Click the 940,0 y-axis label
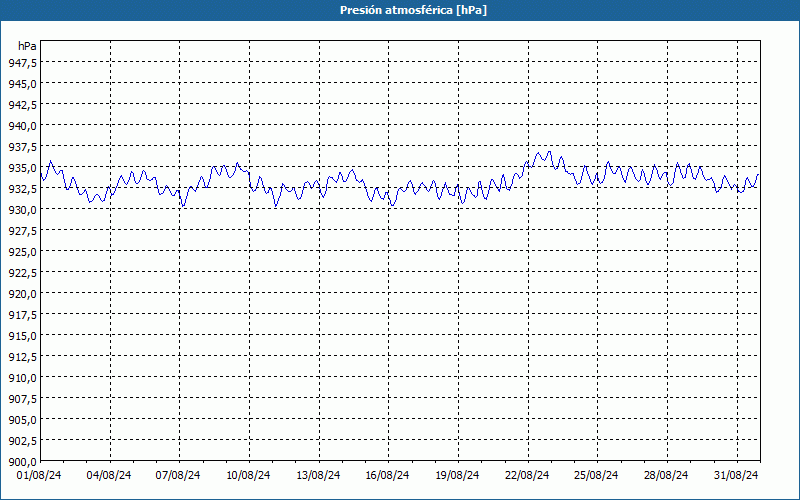This screenshot has width=800, height=500. (x=22, y=126)
